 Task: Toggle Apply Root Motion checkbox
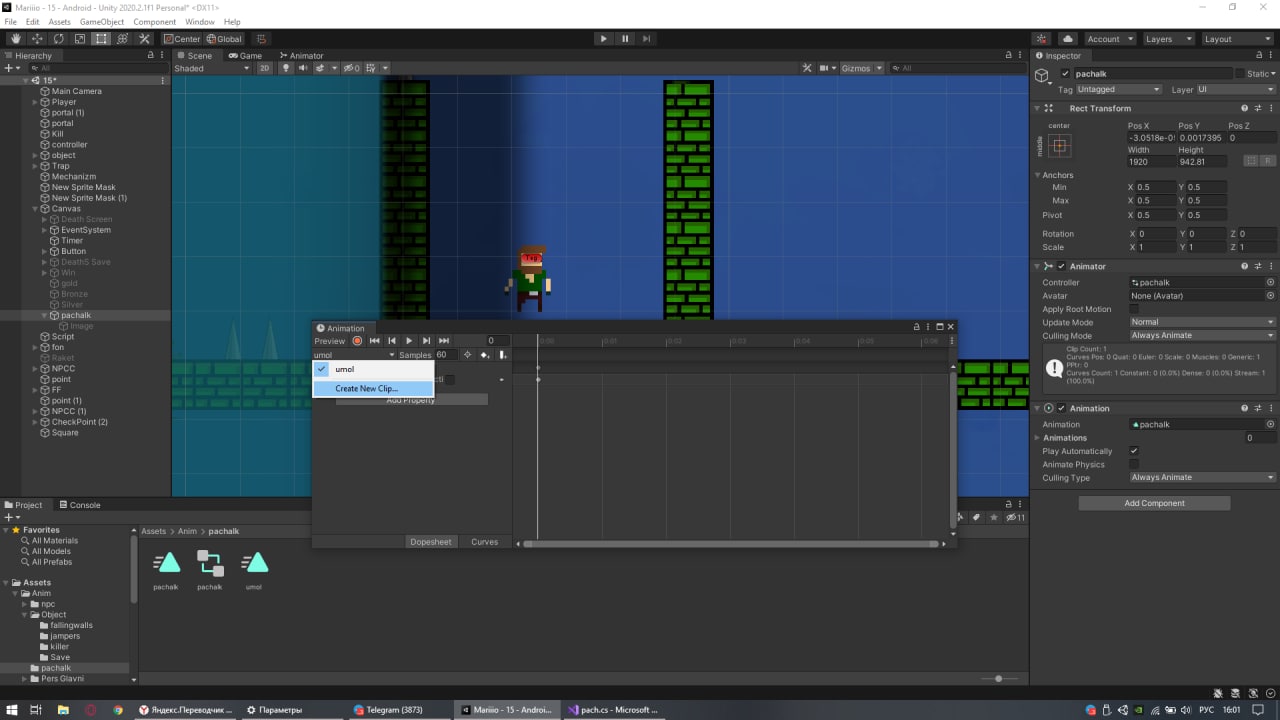(x=1134, y=309)
